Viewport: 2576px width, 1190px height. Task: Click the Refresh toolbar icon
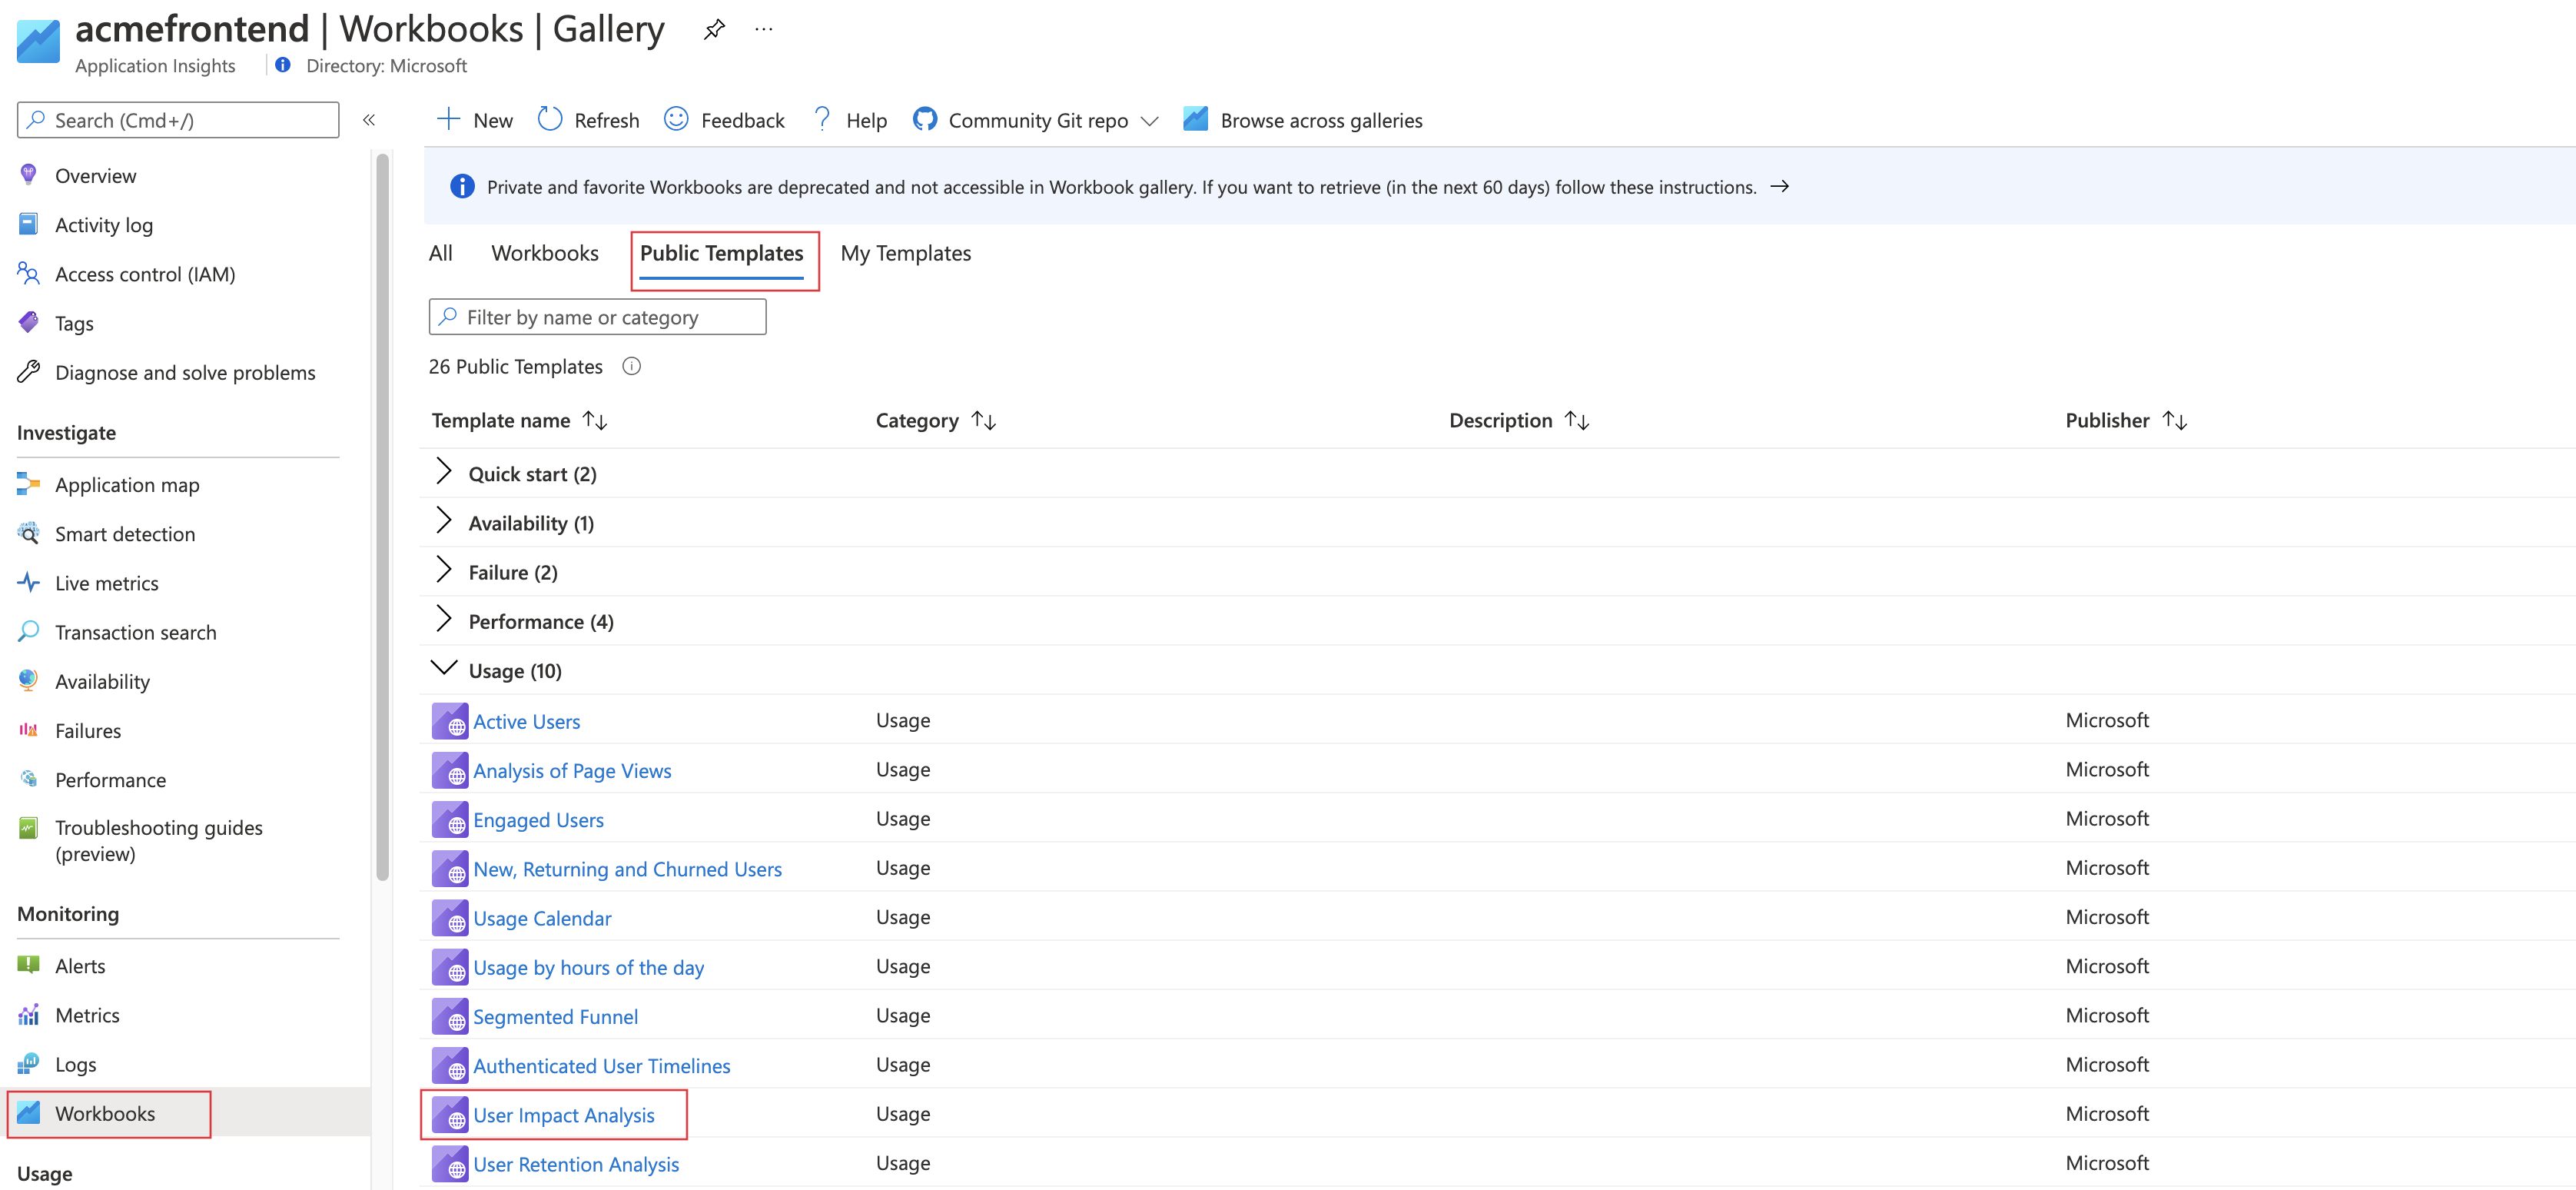click(x=550, y=120)
